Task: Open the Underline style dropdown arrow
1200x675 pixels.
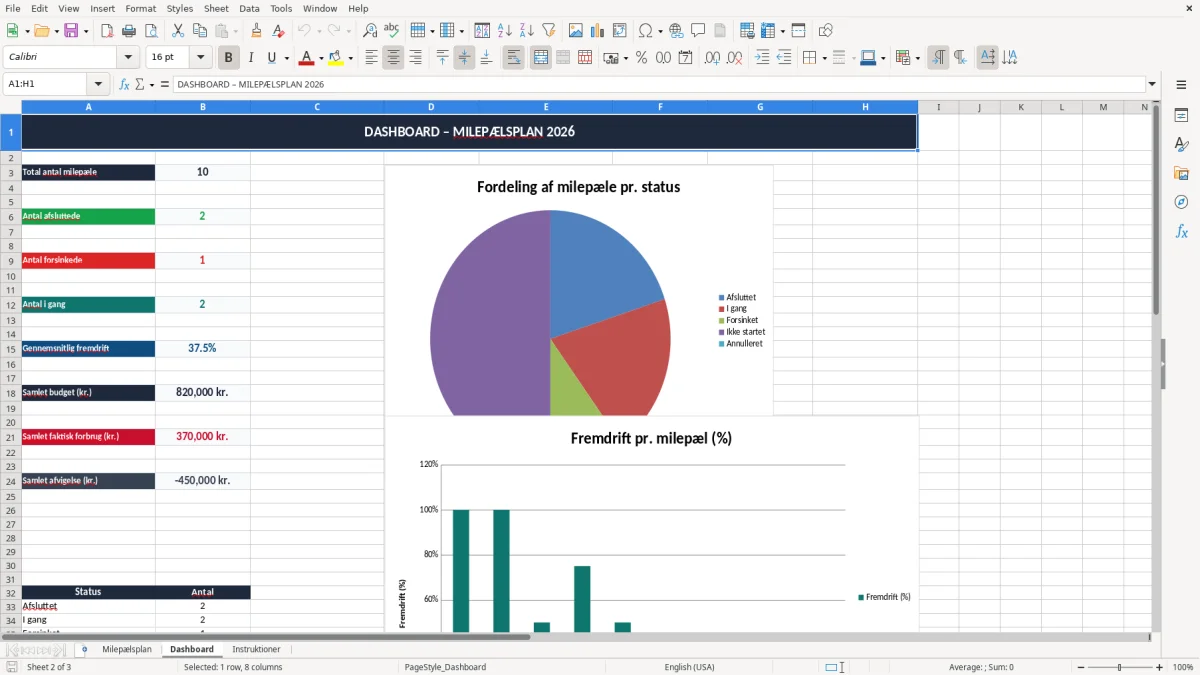Action: coord(286,58)
